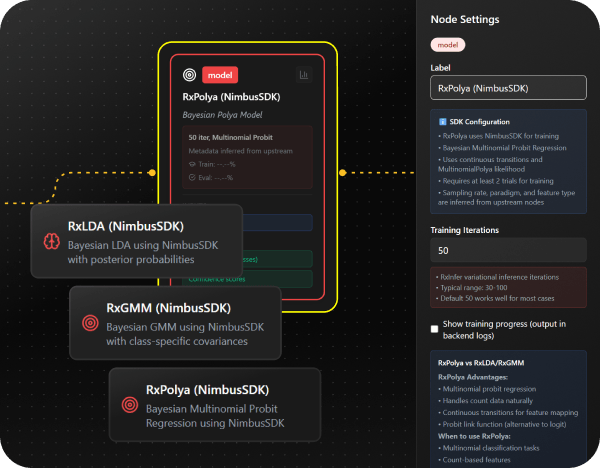Click the target icon in RxPolya node header

coord(188,74)
